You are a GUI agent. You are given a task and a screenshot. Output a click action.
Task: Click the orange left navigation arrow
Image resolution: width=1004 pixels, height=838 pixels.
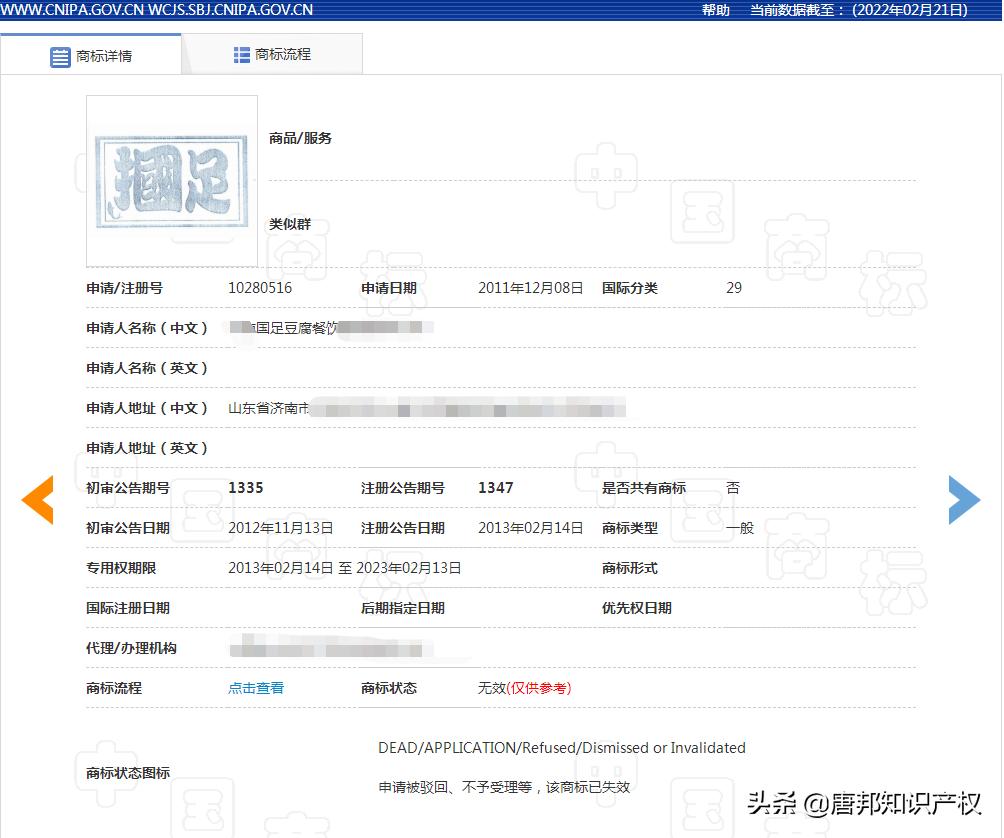[38, 500]
